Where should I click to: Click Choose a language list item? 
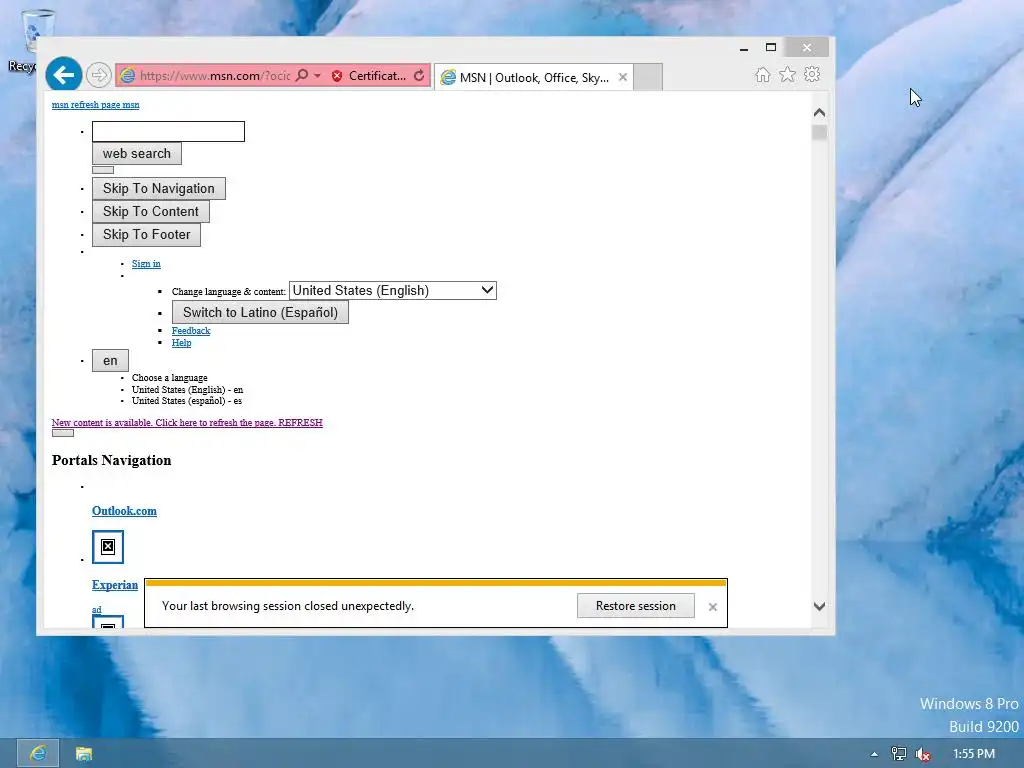pos(170,378)
